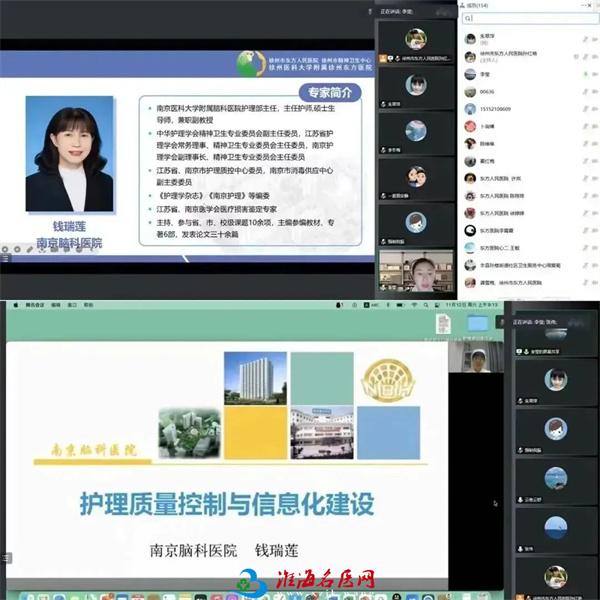600x600 pixels.
Task: Click the author line 南京脑科医院 钱瑞莲
Action: point(224,550)
